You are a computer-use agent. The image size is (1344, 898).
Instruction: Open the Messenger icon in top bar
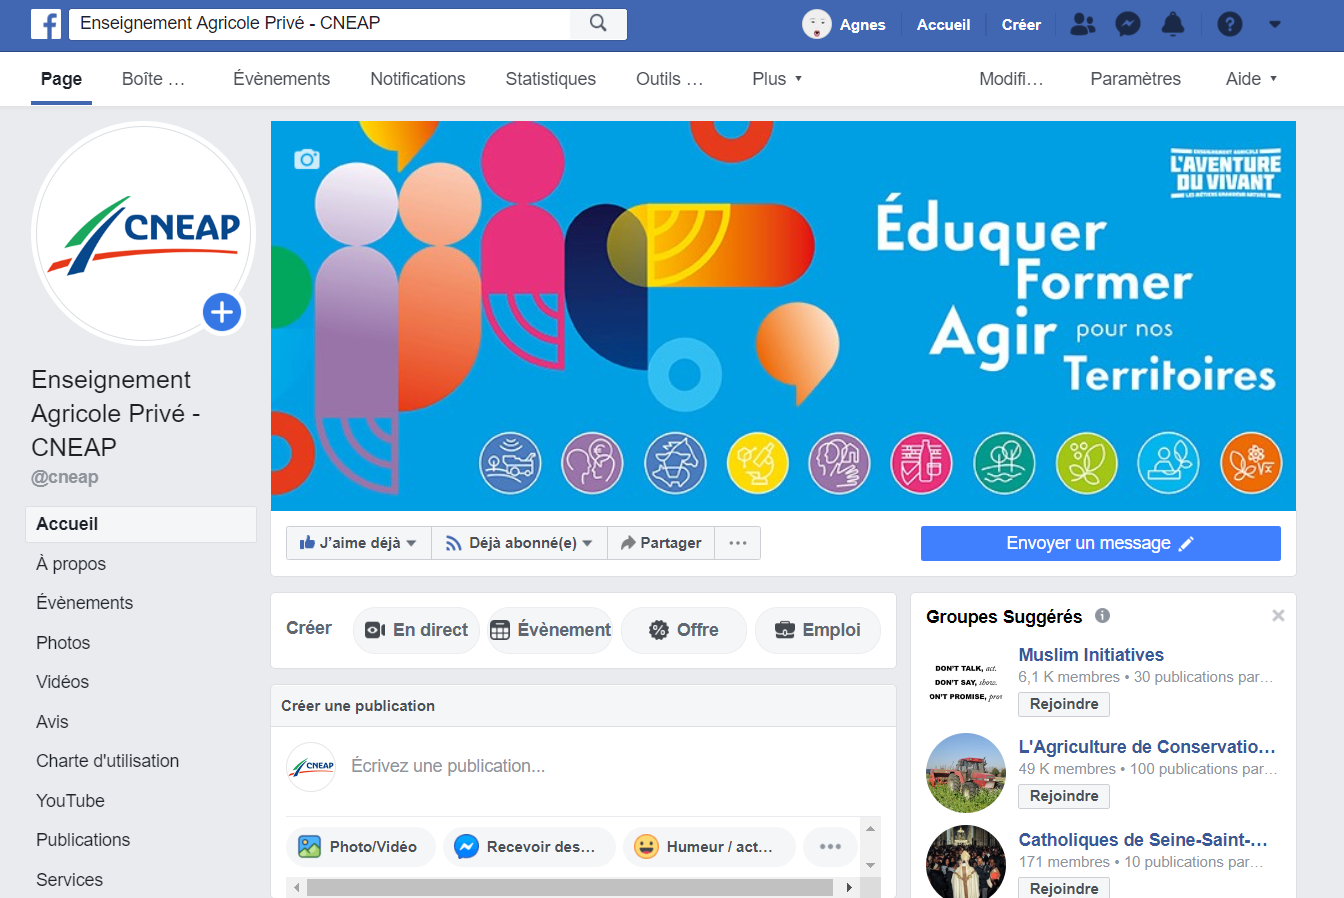pyautogui.click(x=1128, y=24)
